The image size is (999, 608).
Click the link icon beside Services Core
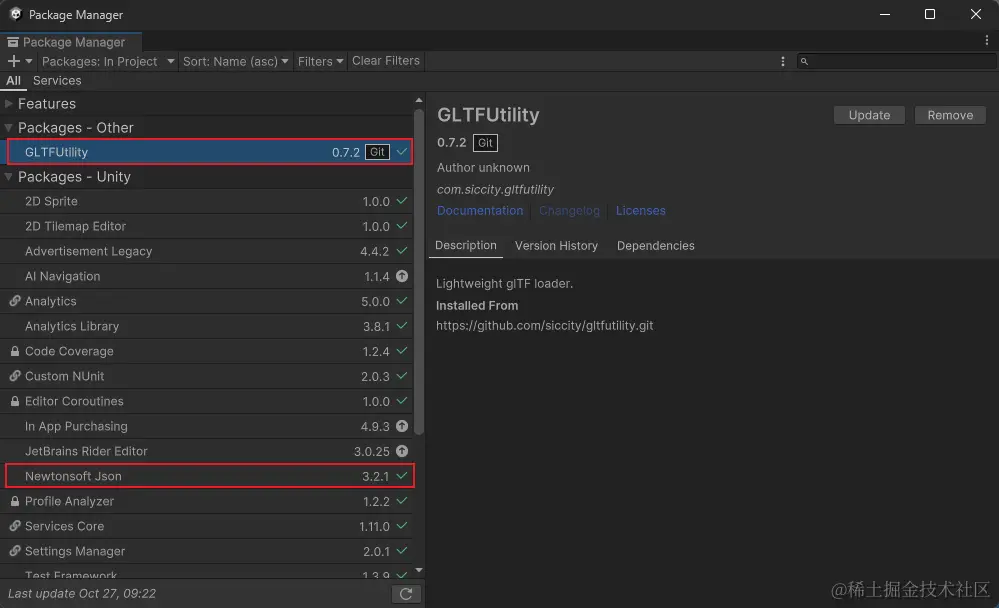tap(15, 526)
